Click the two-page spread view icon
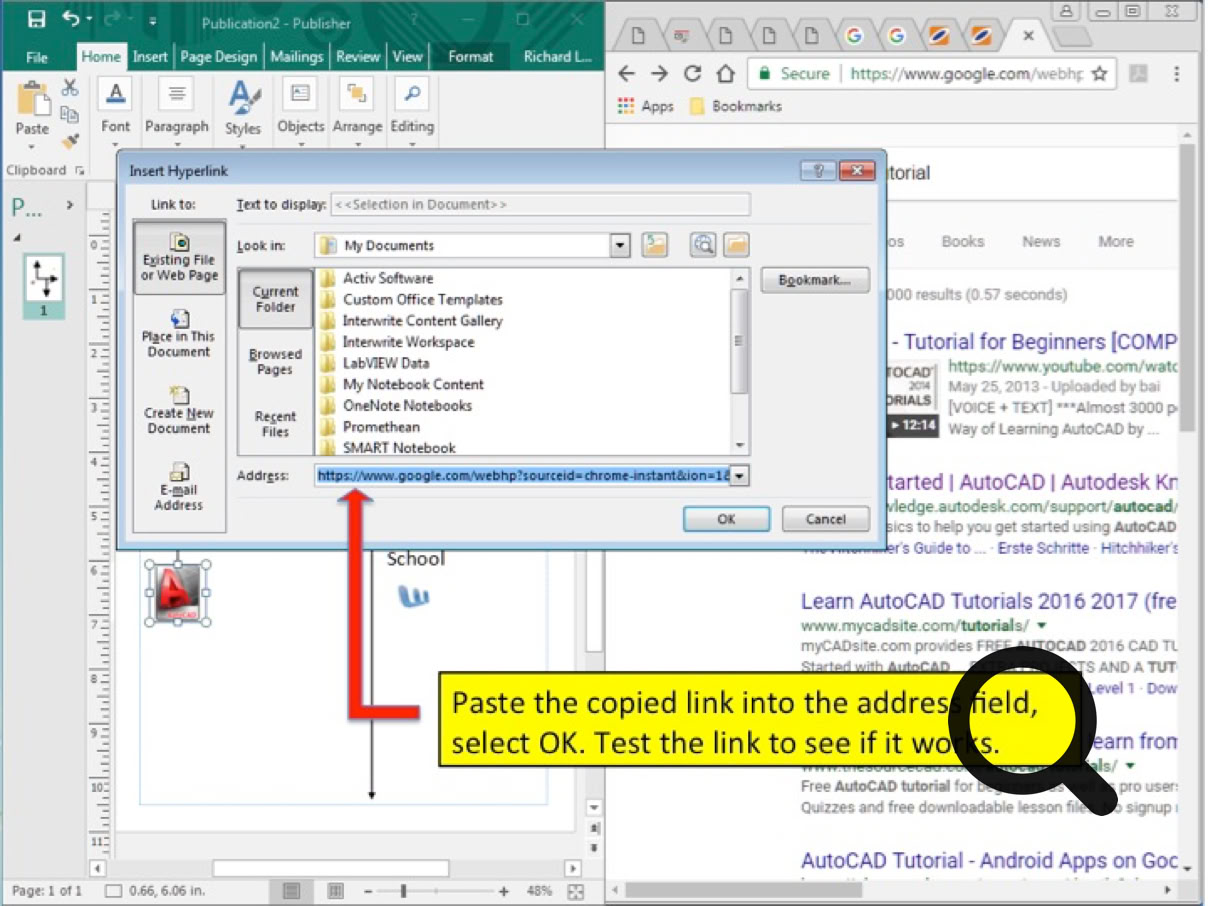This screenshot has width=1208, height=906. (x=336, y=890)
